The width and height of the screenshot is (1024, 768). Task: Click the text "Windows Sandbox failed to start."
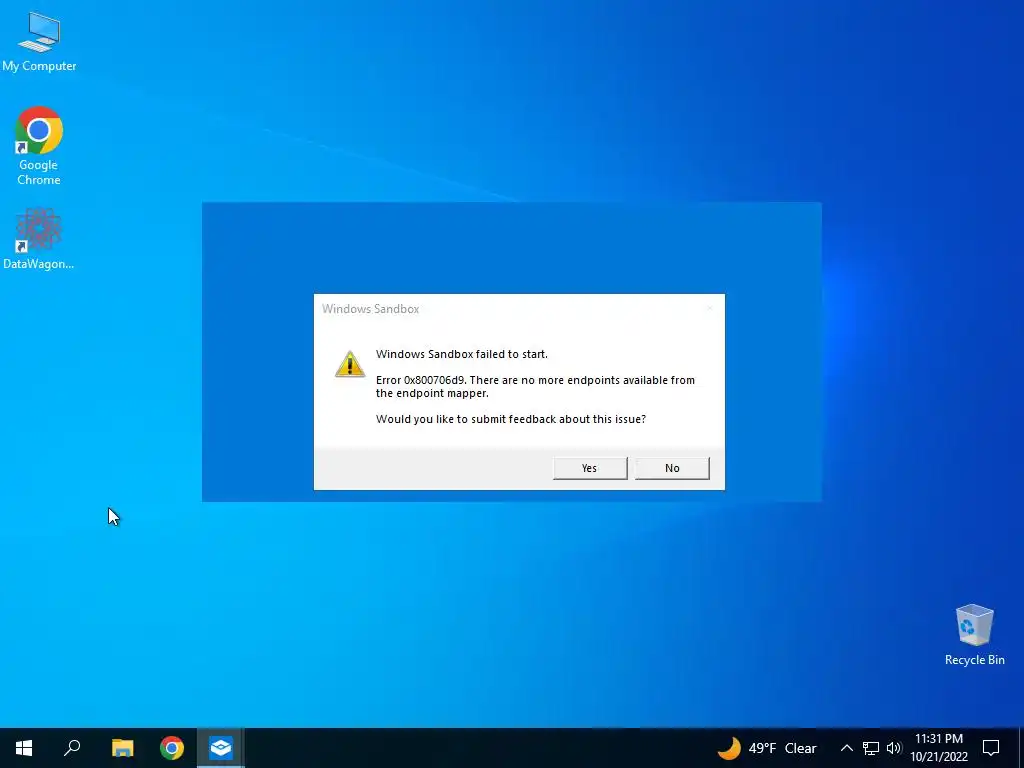click(x=462, y=354)
